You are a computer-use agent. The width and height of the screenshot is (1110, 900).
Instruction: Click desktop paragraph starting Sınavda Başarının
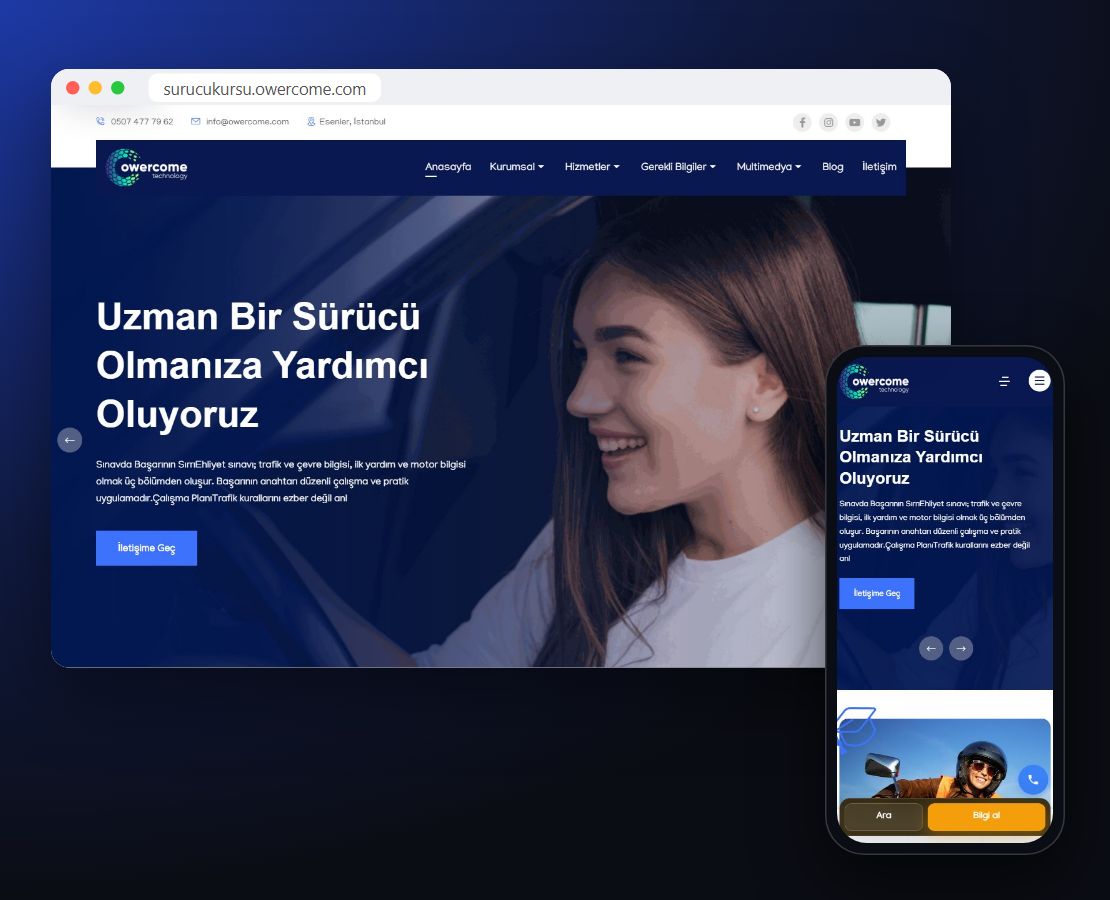(281, 482)
